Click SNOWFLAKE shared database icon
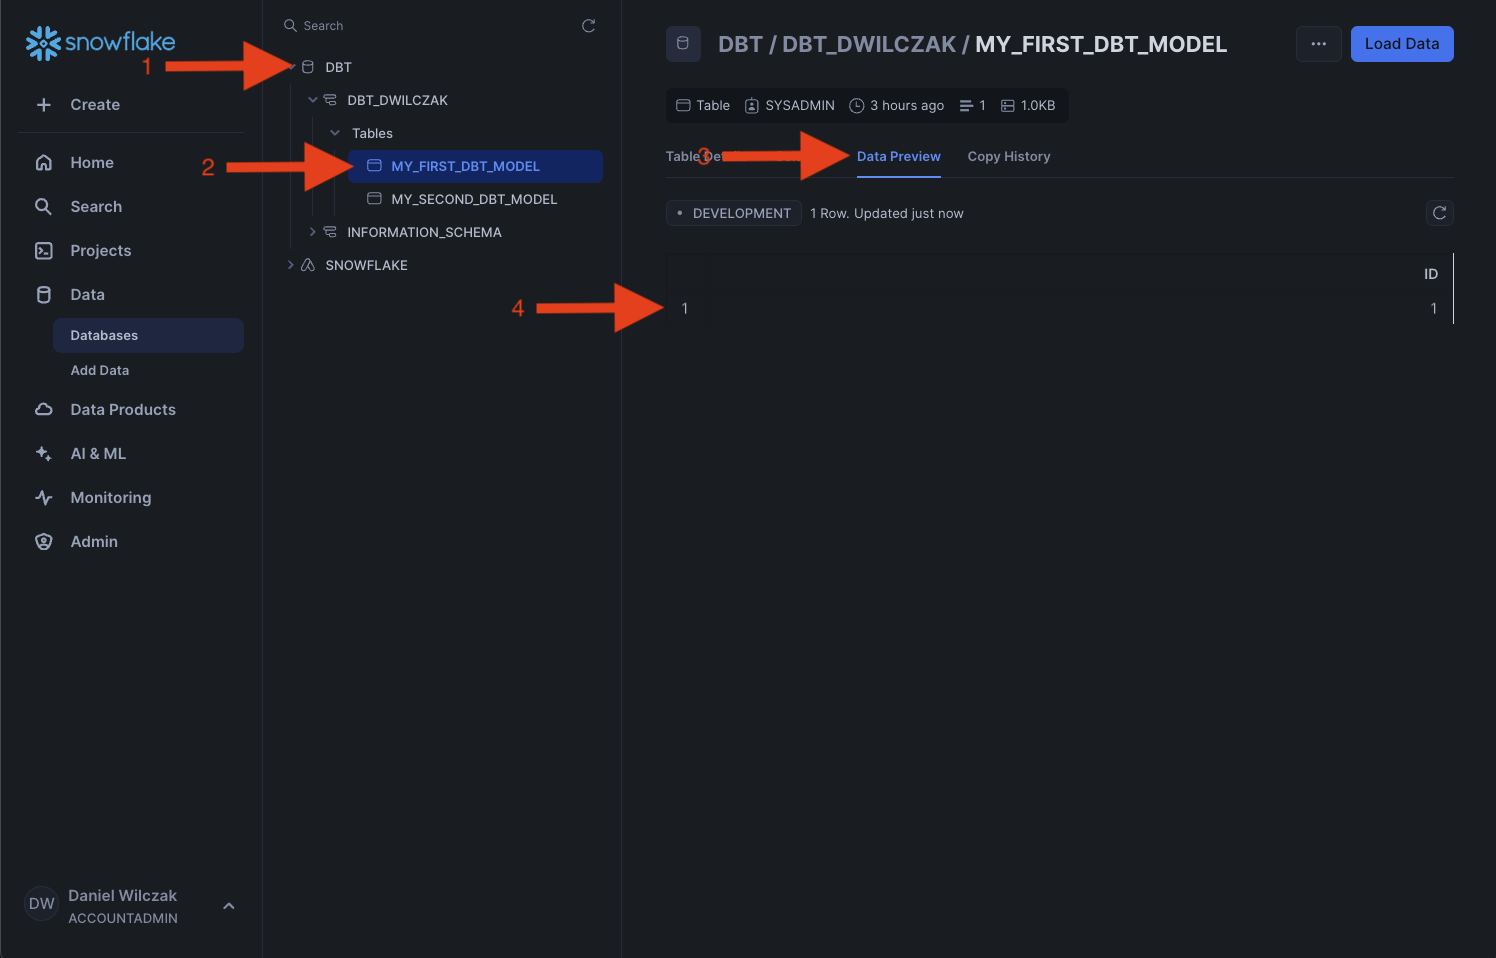This screenshot has height=958, width=1496. (x=308, y=265)
